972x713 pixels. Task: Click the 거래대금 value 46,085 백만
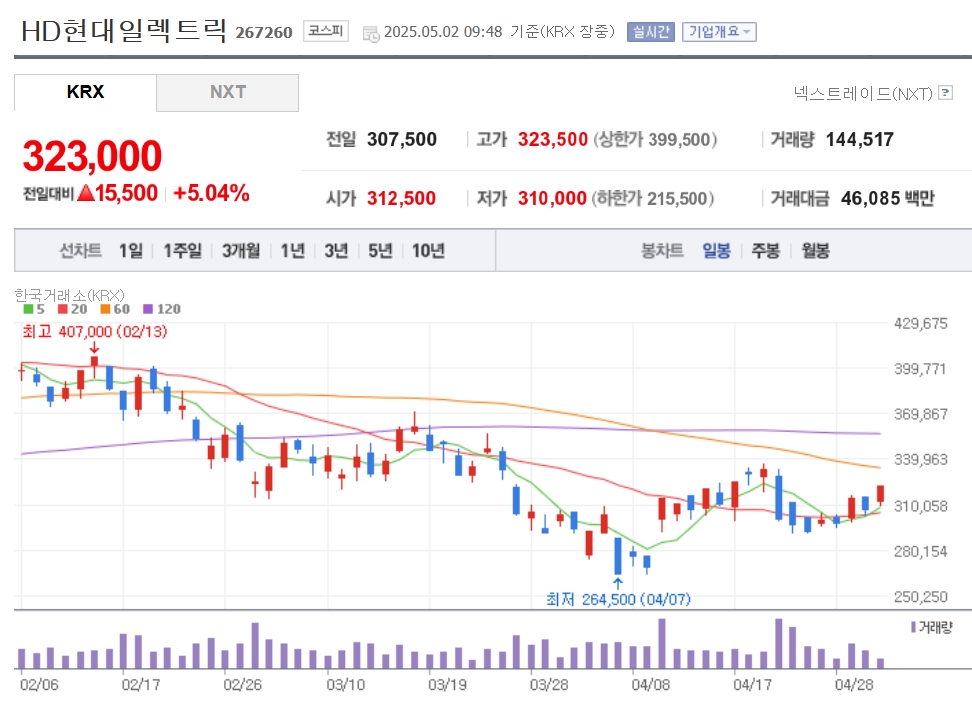click(888, 198)
